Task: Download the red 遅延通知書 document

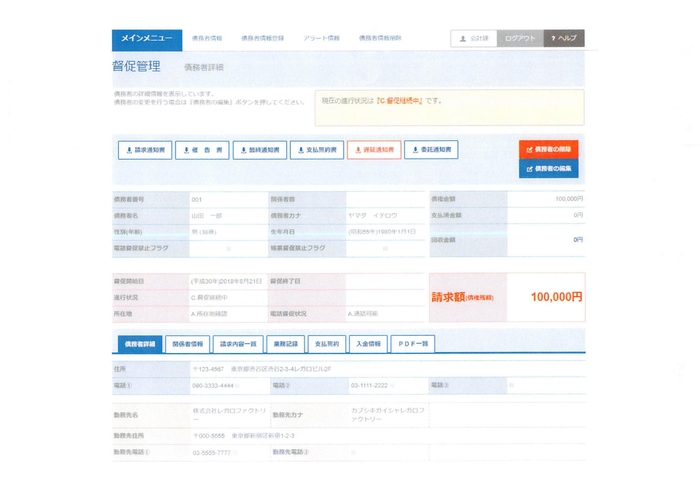Action: click(x=374, y=150)
